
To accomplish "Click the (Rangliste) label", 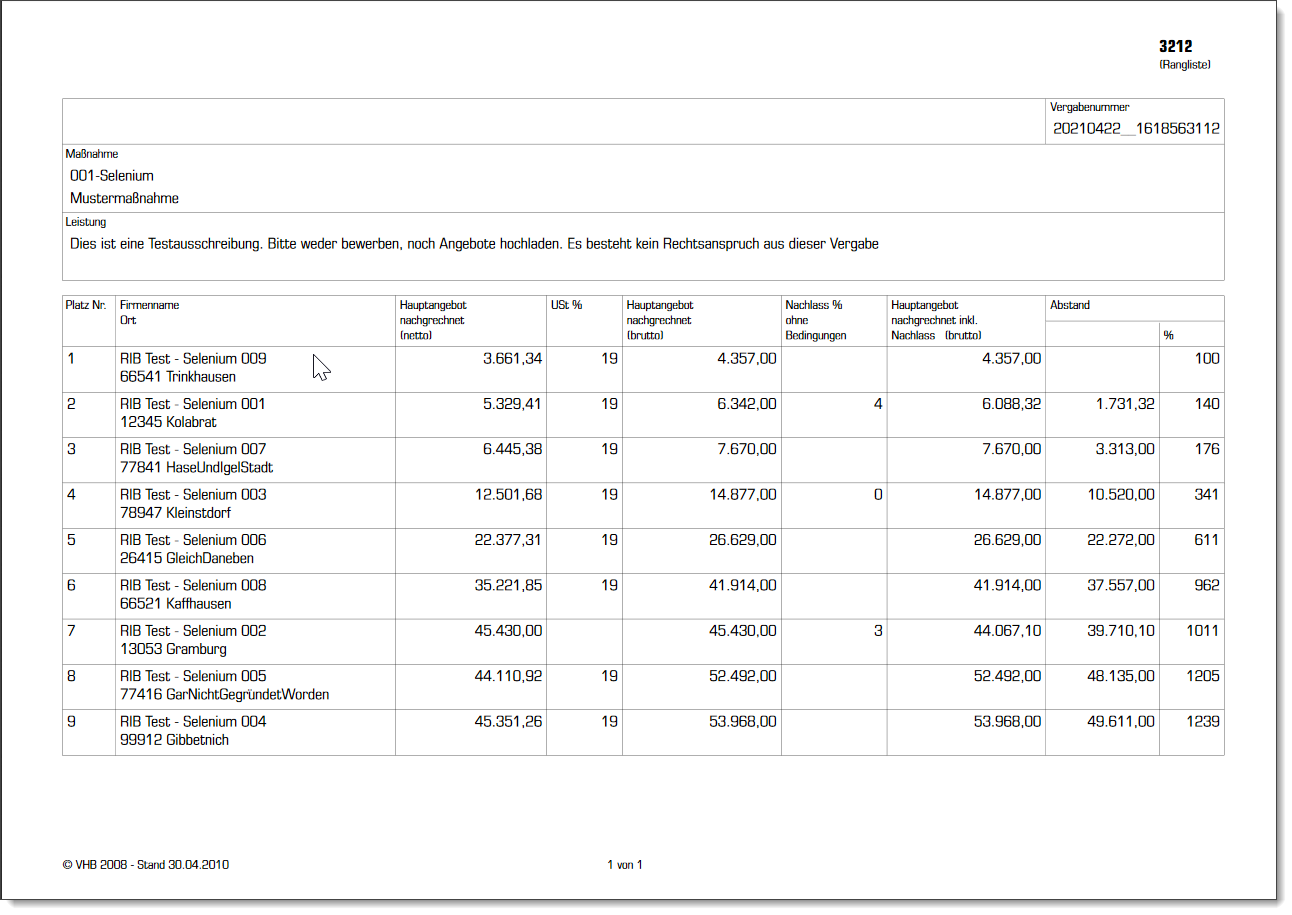I will pos(1185,65).
